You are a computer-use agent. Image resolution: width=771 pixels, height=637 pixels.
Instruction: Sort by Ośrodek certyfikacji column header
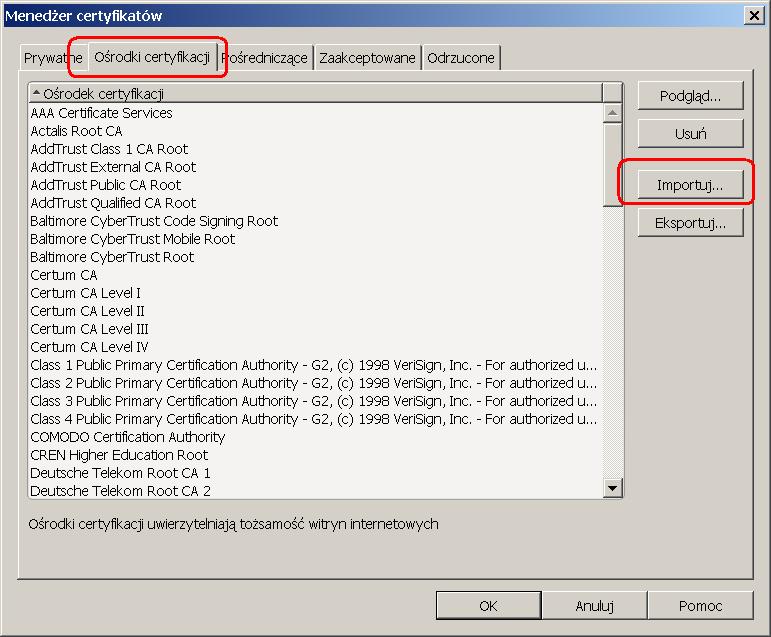click(315, 93)
